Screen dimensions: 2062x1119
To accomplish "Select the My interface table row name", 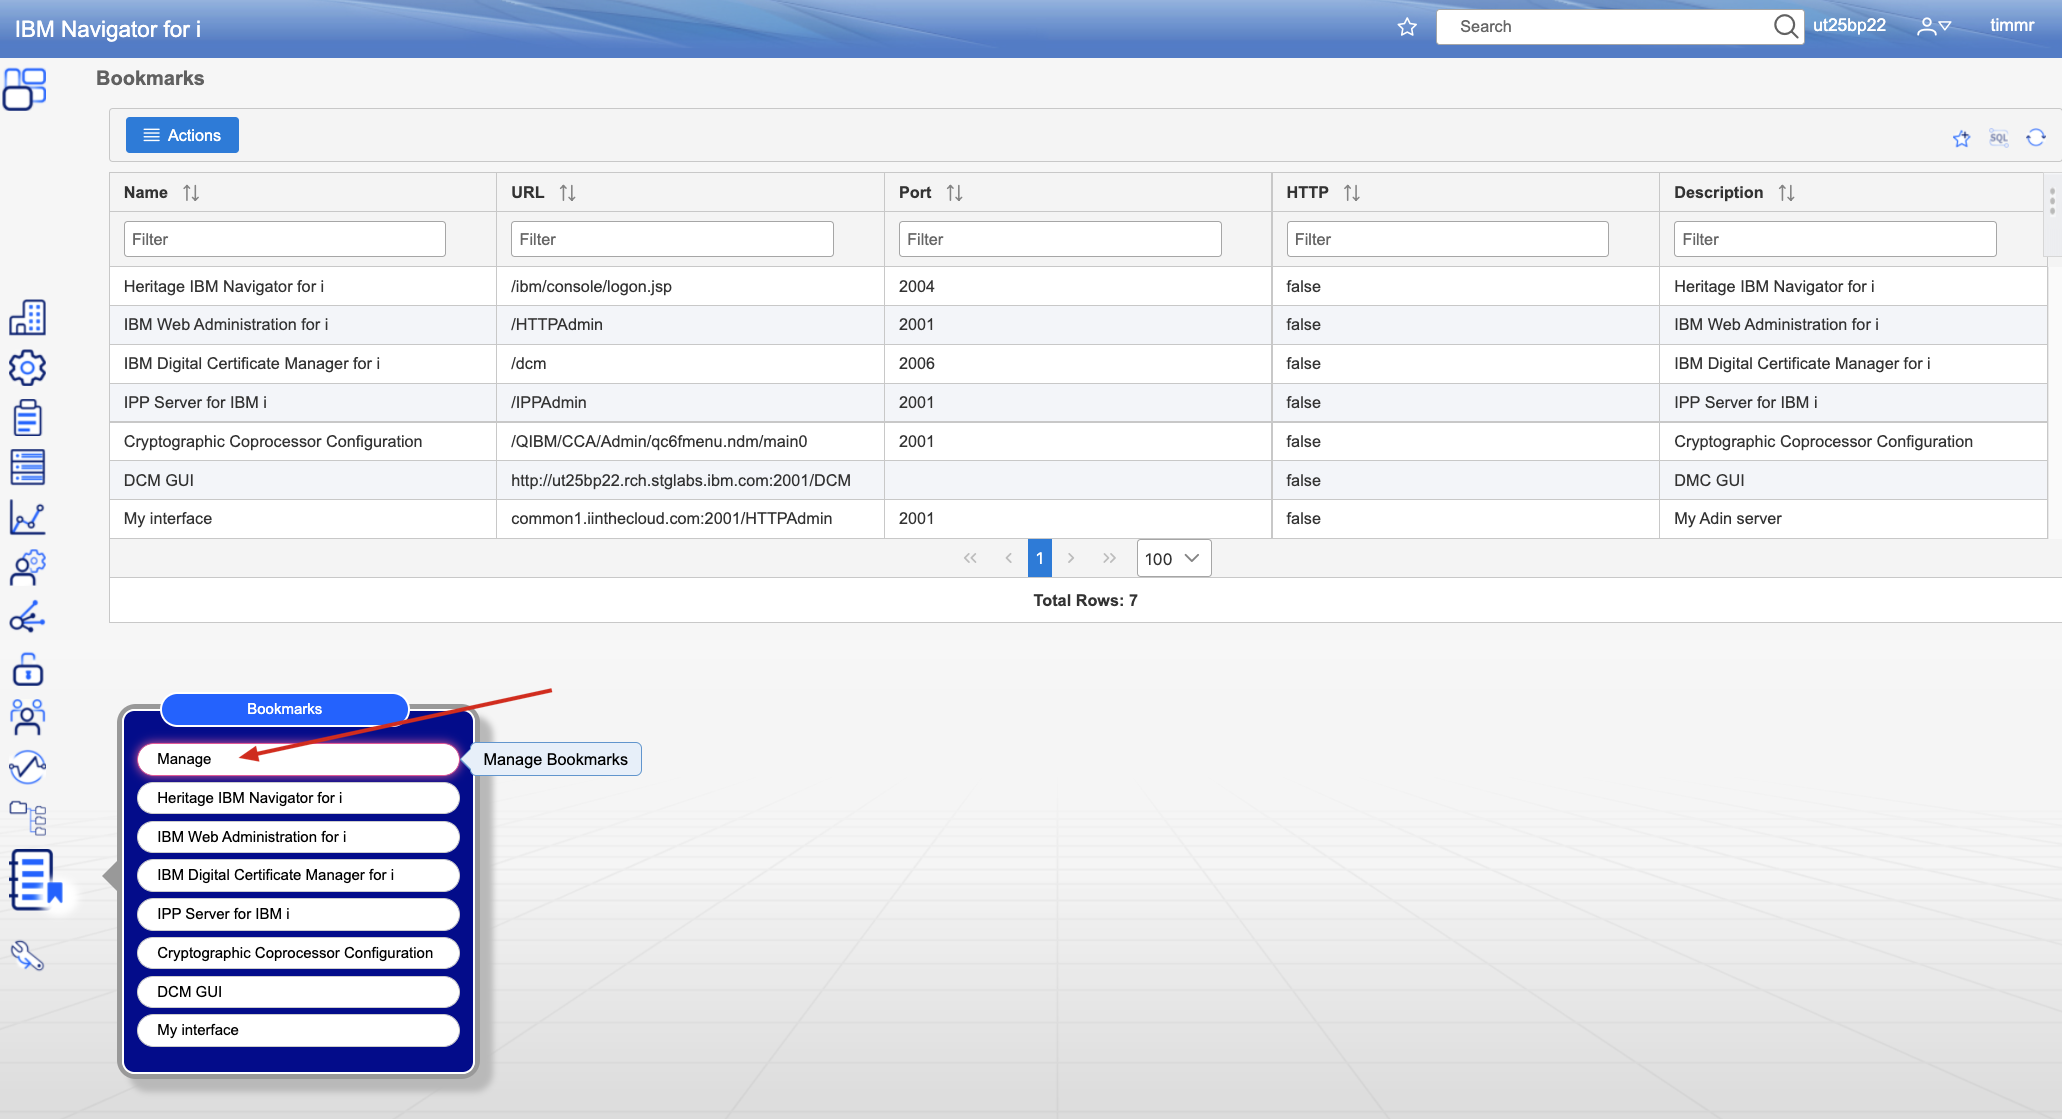I will [x=168, y=518].
